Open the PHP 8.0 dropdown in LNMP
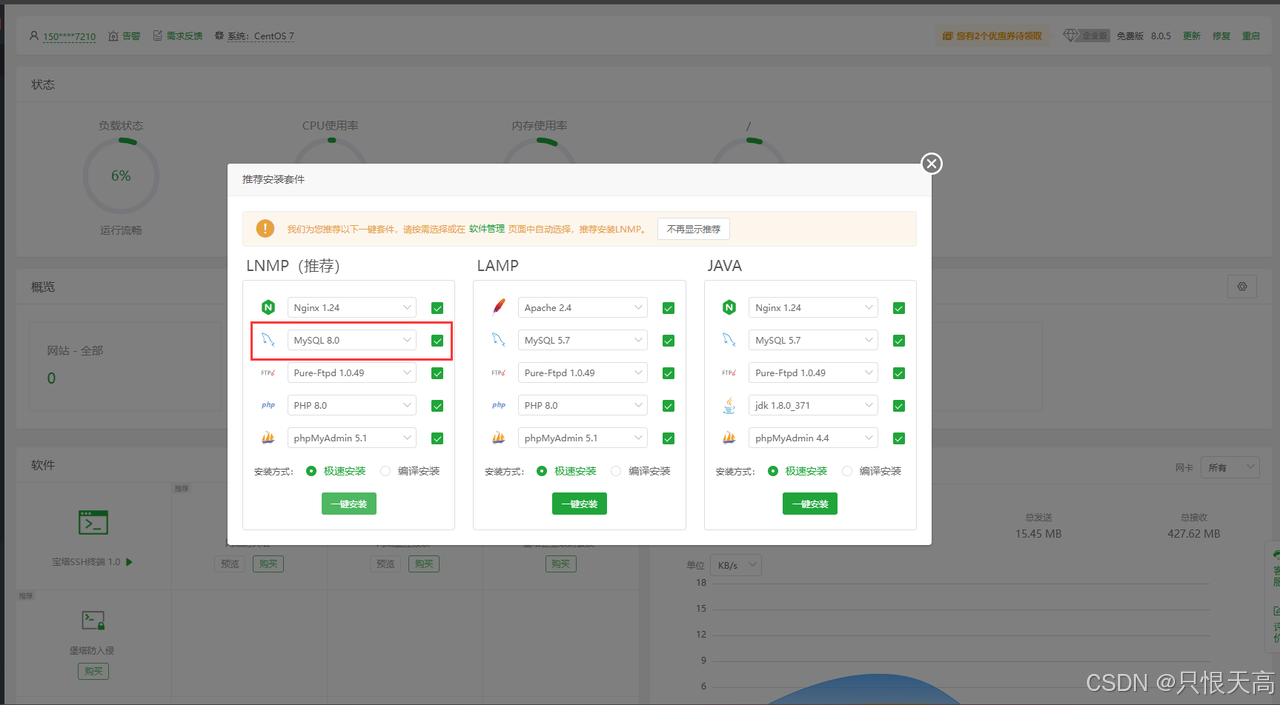Viewport: 1280px width, 705px height. 352,405
